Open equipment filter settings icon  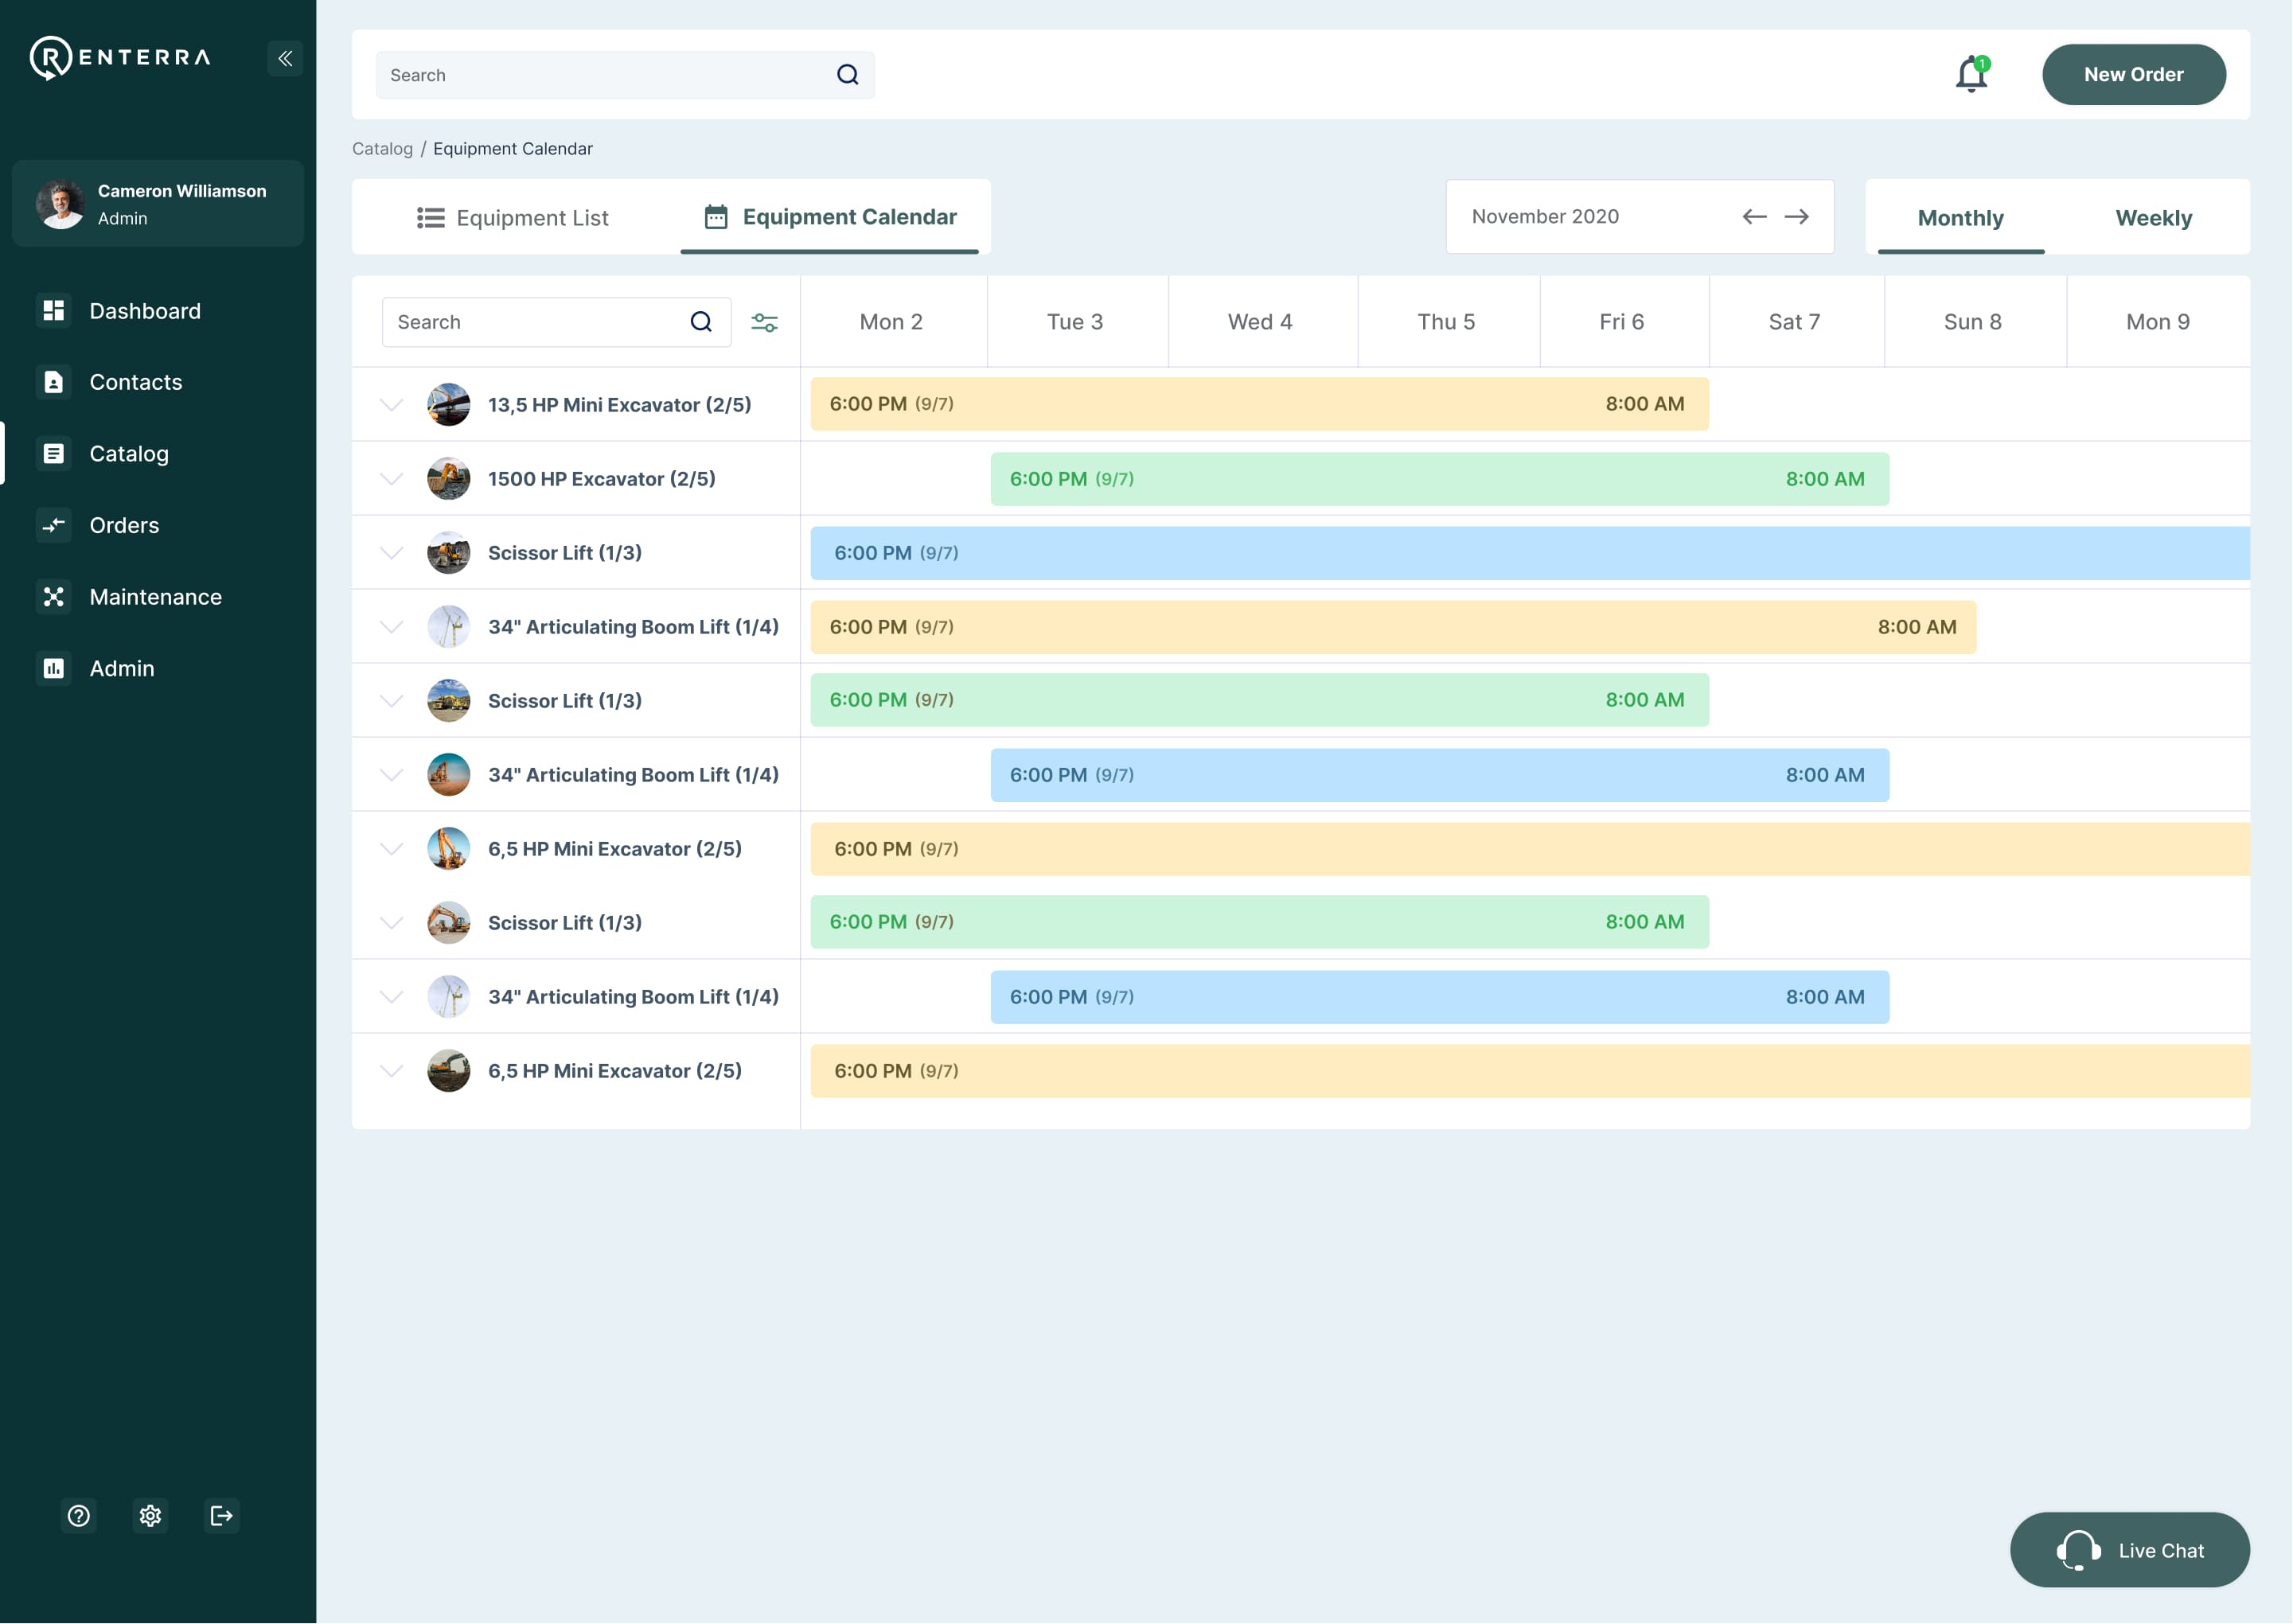tap(765, 322)
